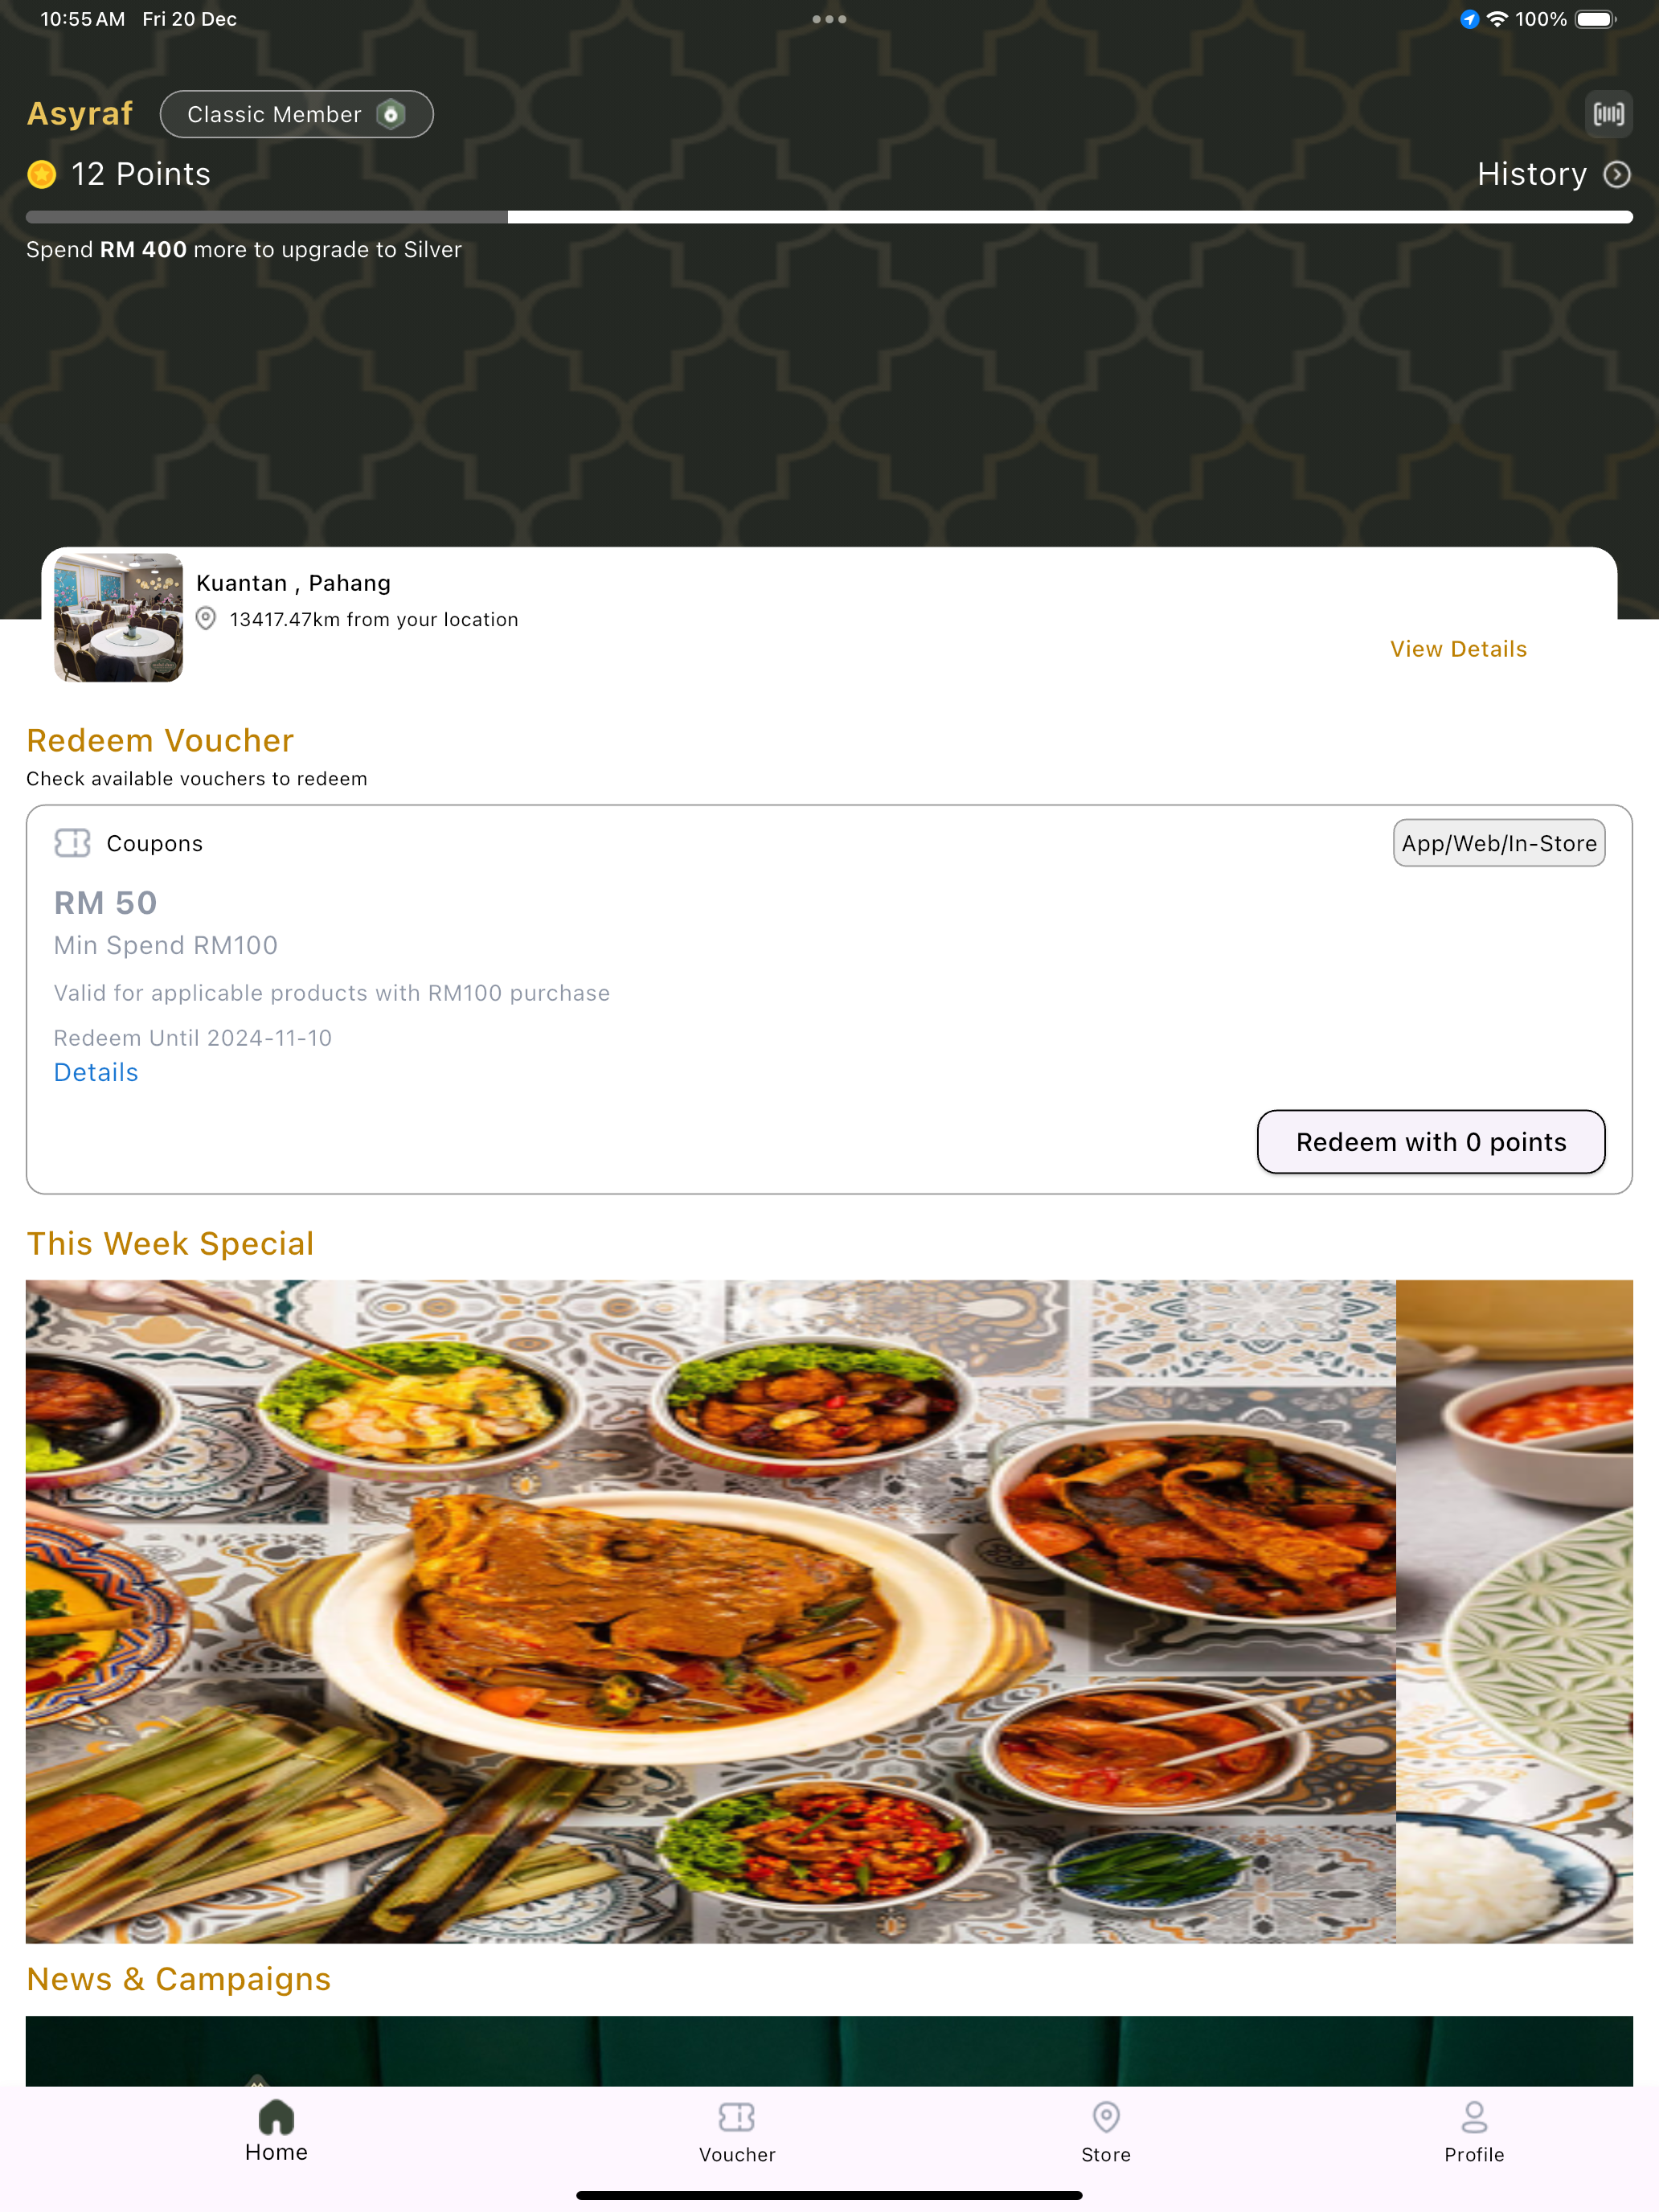Tap the membership progress bar

click(829, 217)
